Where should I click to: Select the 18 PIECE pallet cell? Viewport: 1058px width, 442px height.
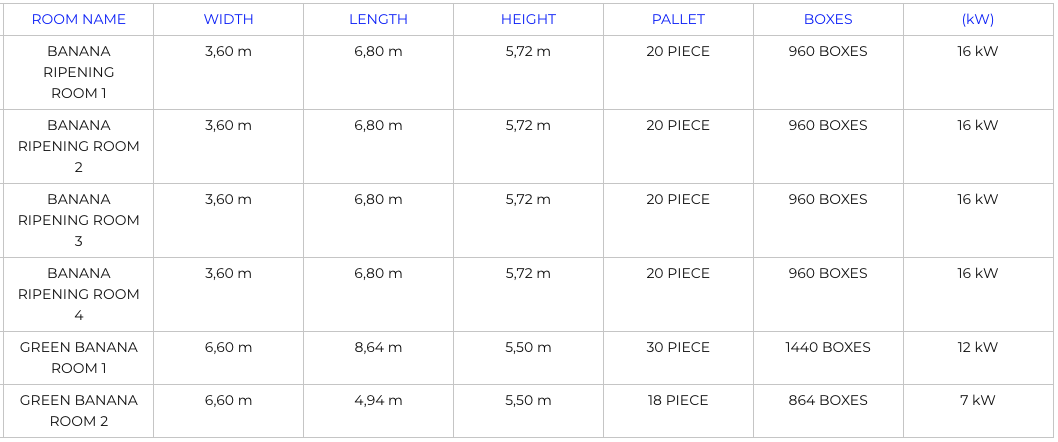[x=678, y=401]
